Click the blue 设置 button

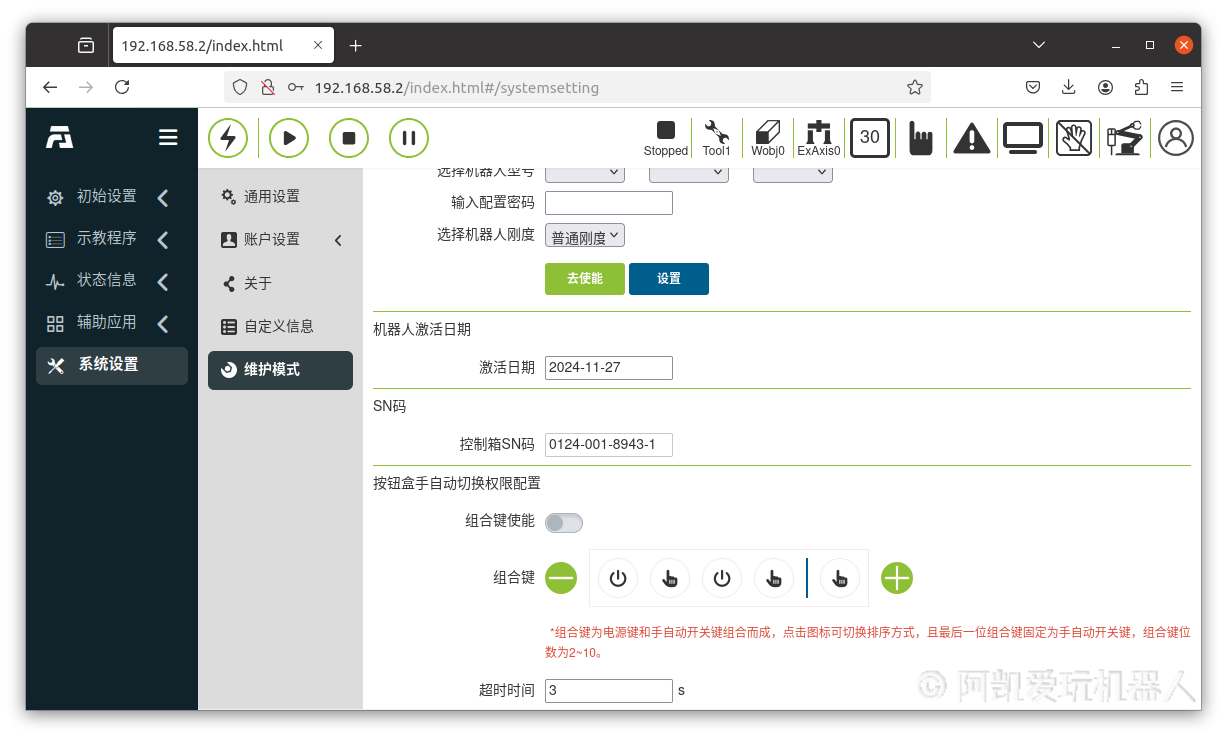(668, 279)
